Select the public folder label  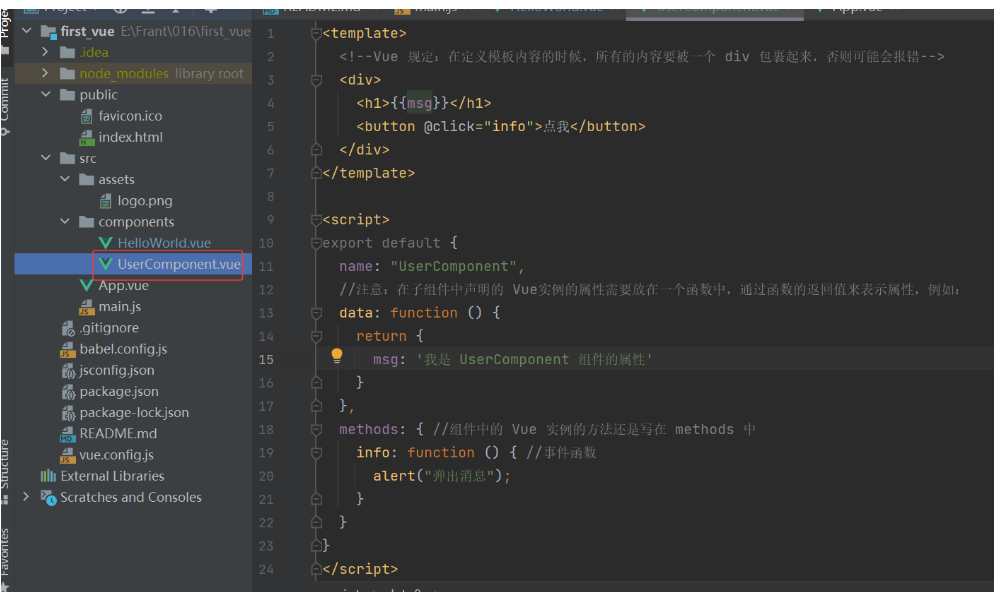click(x=99, y=95)
